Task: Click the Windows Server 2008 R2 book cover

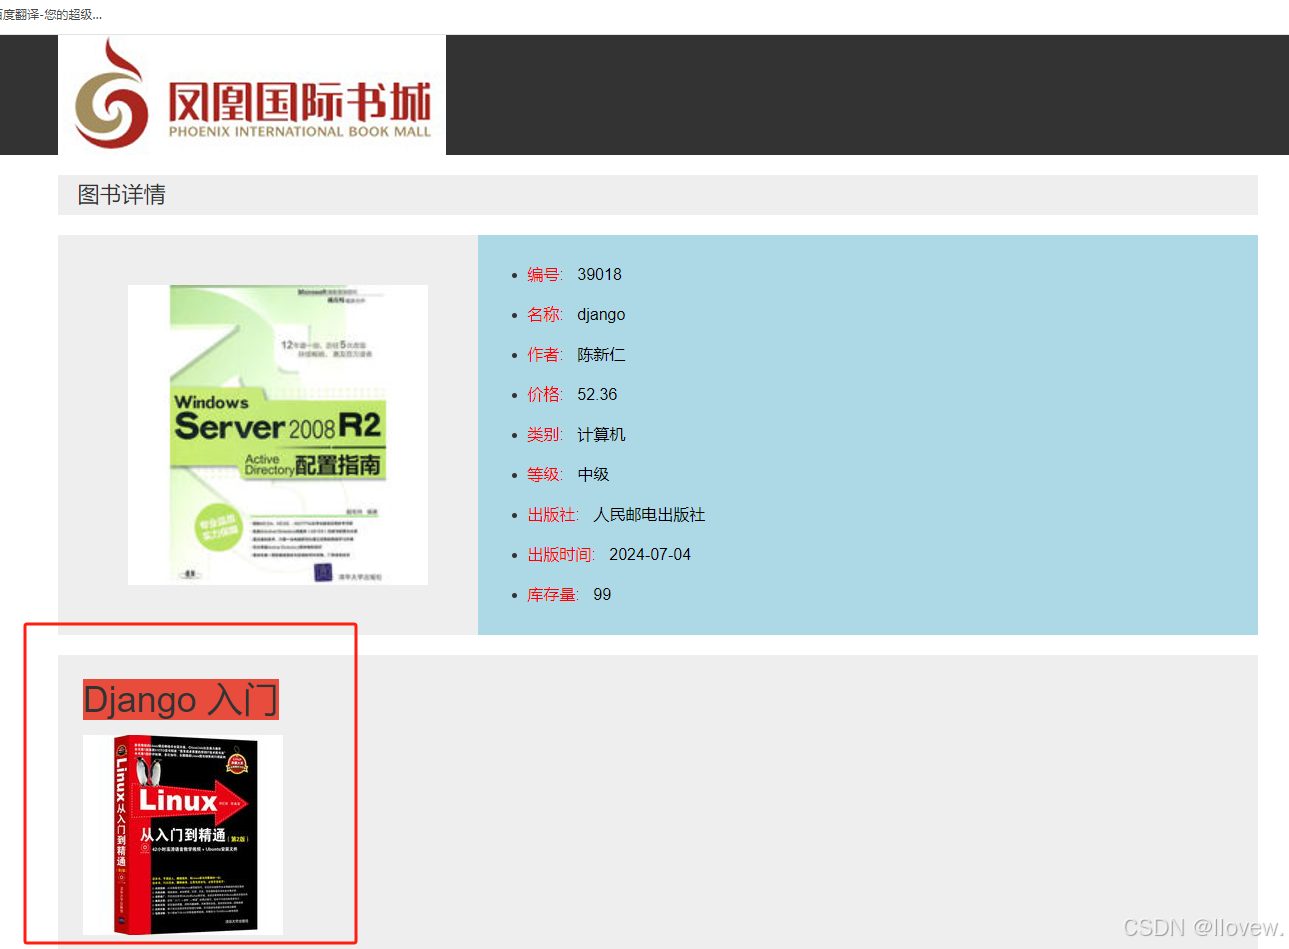Action: point(278,435)
